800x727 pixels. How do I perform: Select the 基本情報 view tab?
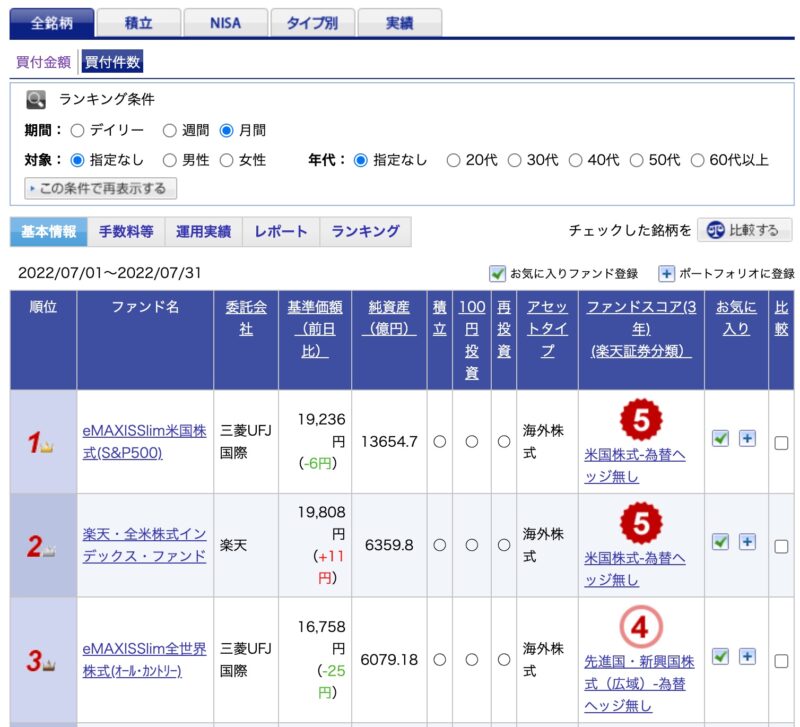point(49,232)
